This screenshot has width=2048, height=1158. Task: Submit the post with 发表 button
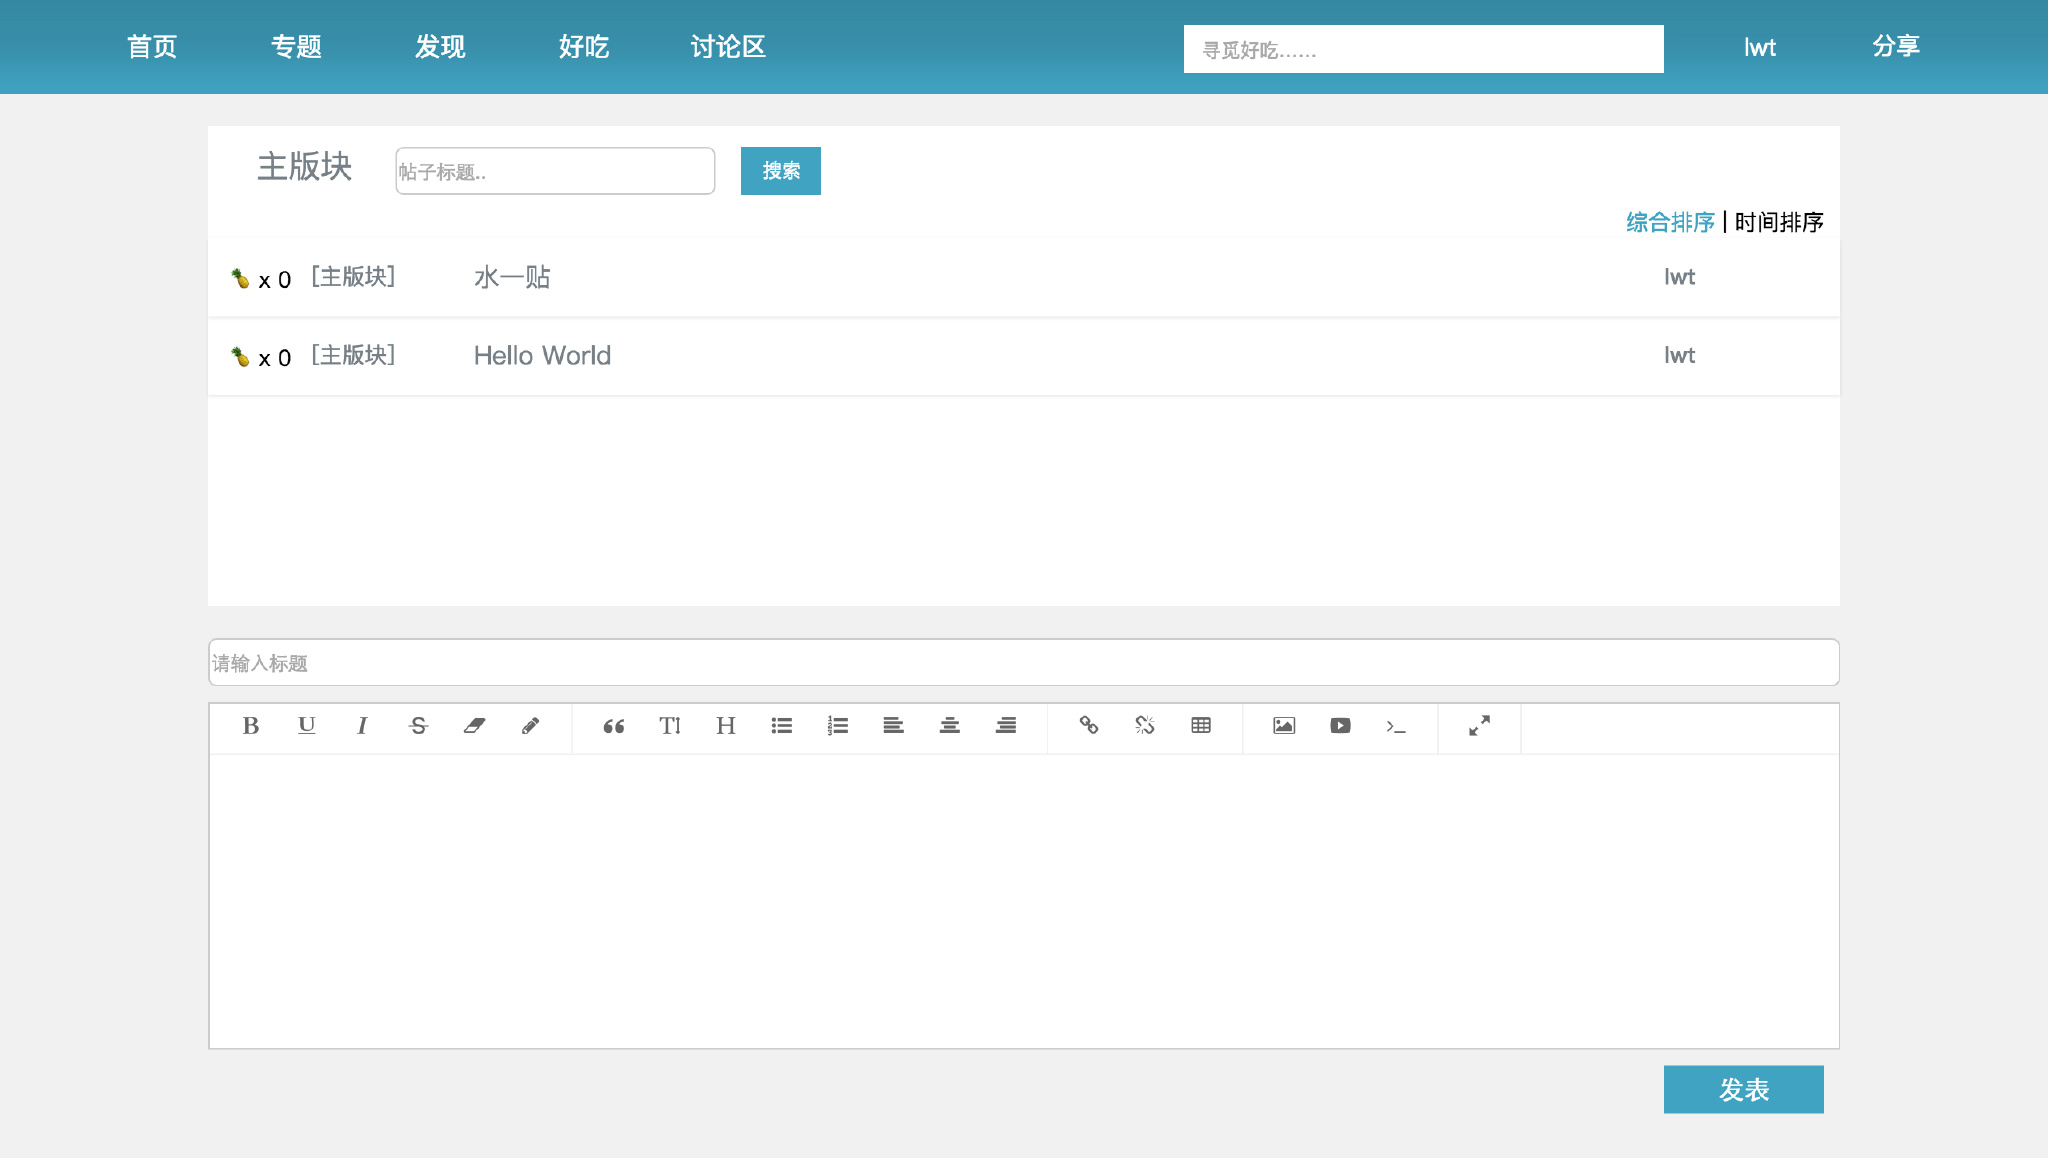pos(1743,1089)
